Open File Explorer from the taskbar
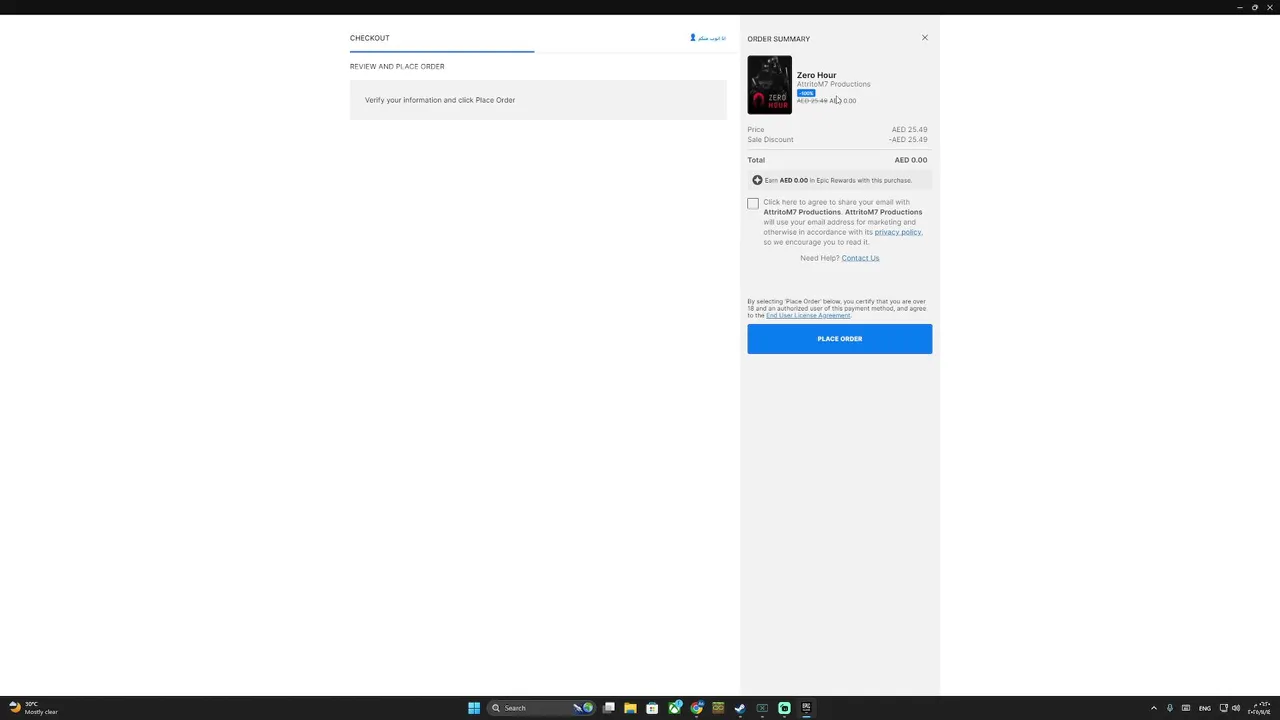Screen dimensions: 1280x720 [630, 708]
